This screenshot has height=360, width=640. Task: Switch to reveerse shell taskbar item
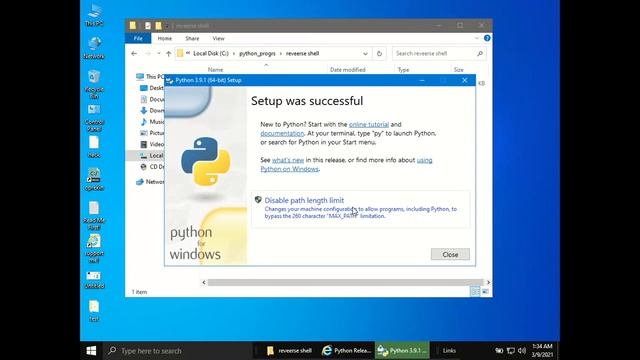pos(289,351)
